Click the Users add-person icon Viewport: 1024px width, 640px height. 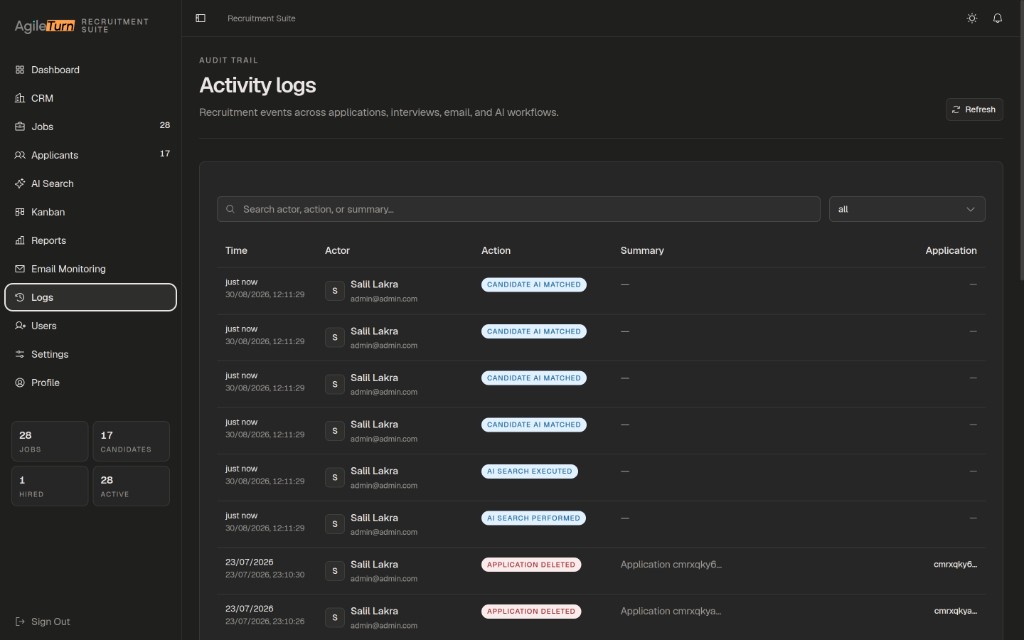(x=20, y=325)
